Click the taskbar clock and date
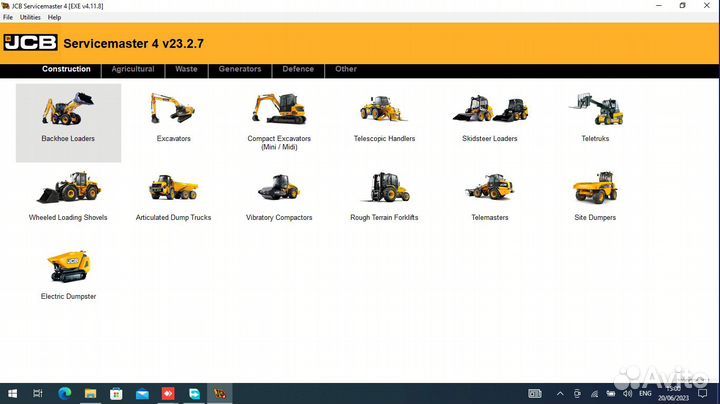 click(673, 394)
